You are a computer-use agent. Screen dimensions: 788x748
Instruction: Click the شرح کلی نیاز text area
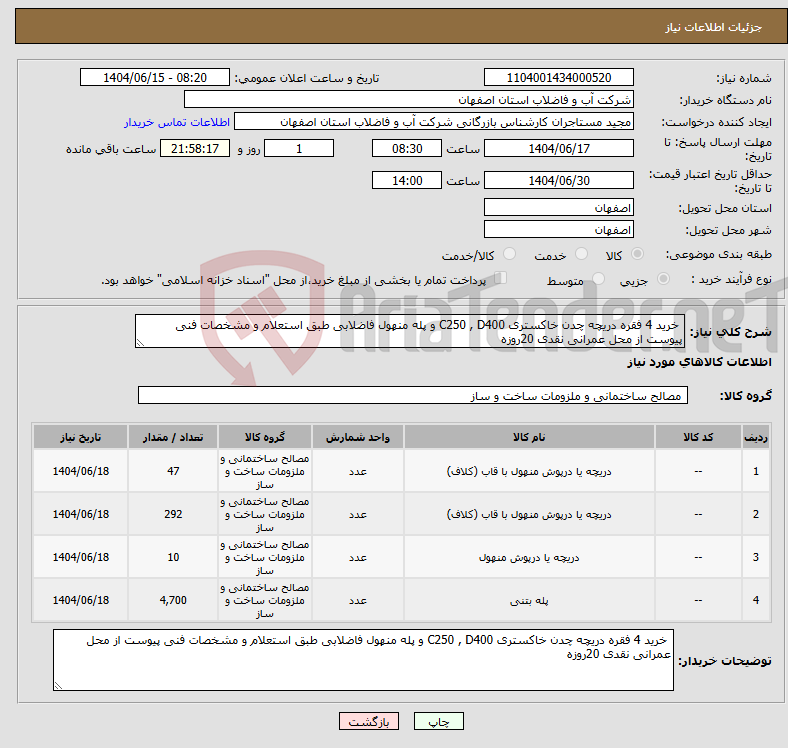click(x=410, y=332)
